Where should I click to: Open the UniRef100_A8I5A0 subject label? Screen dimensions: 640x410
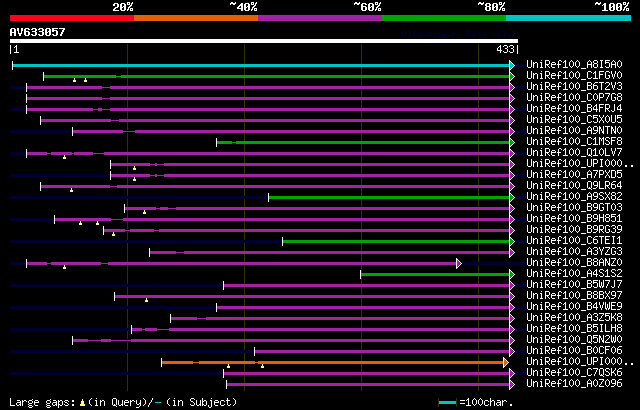(574, 64)
